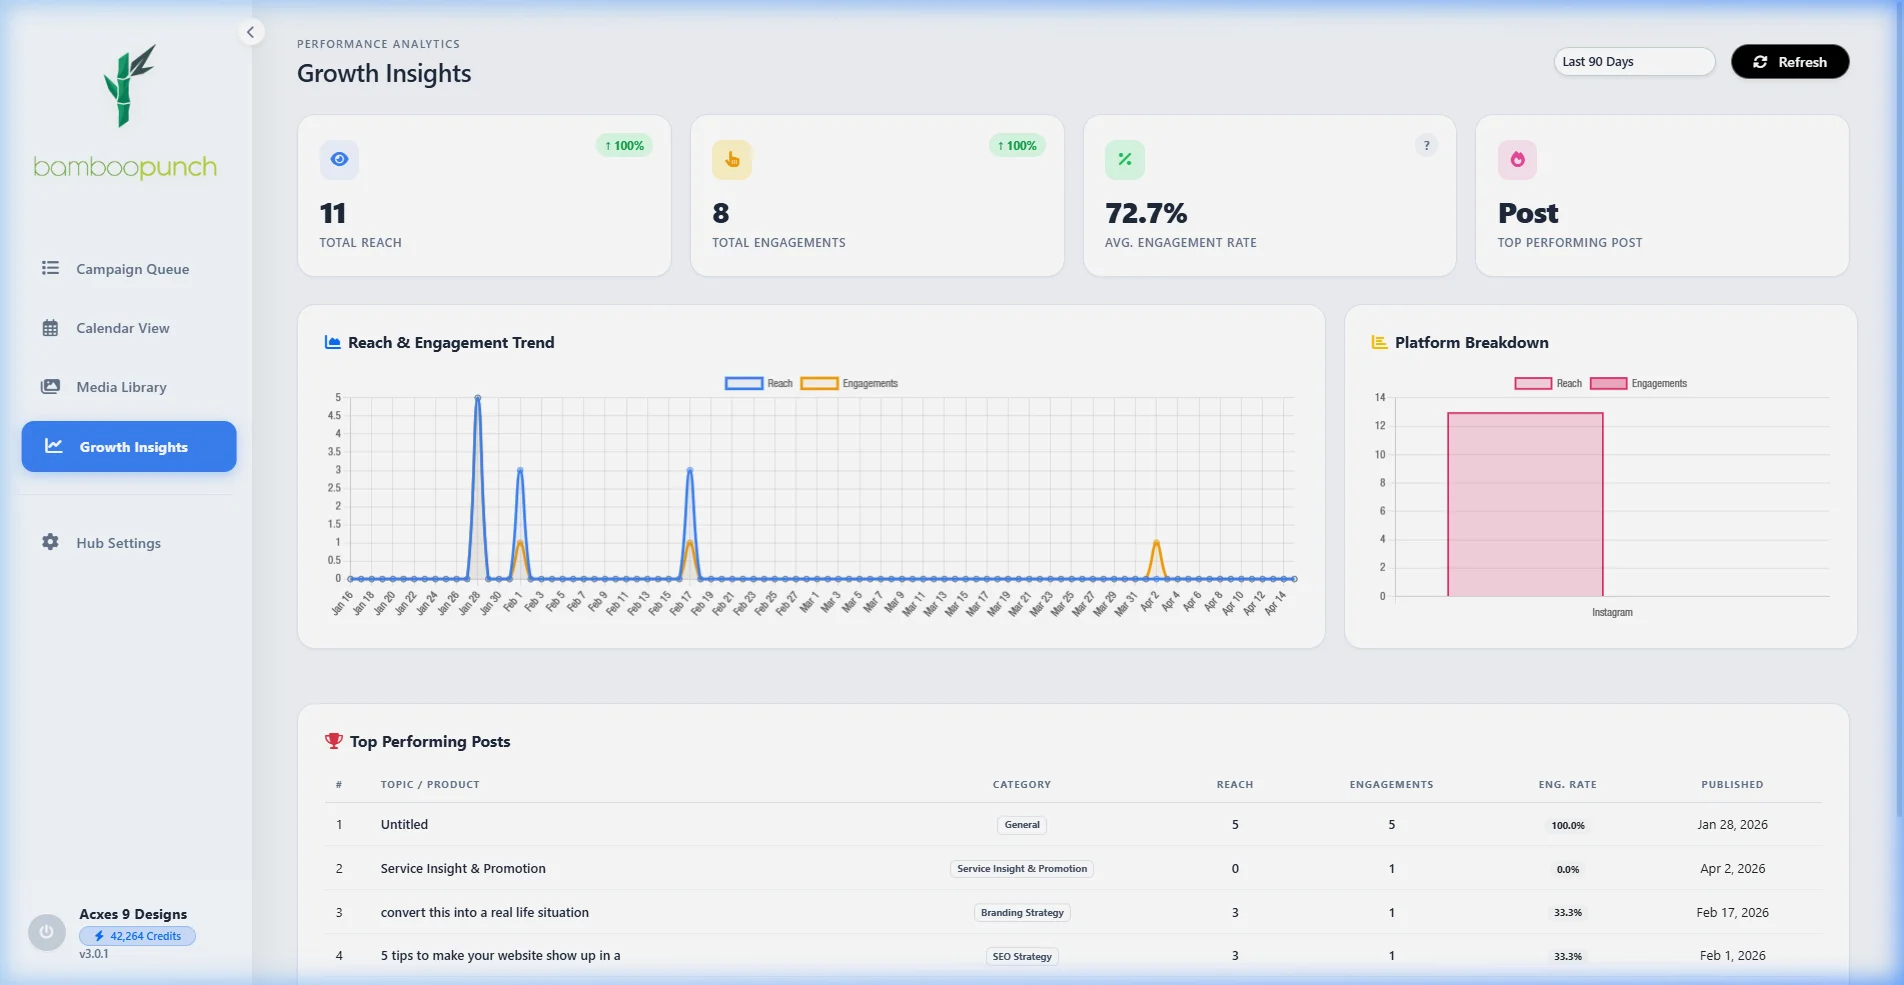
Task: Click the Total Reach eye icon
Action: pos(340,160)
